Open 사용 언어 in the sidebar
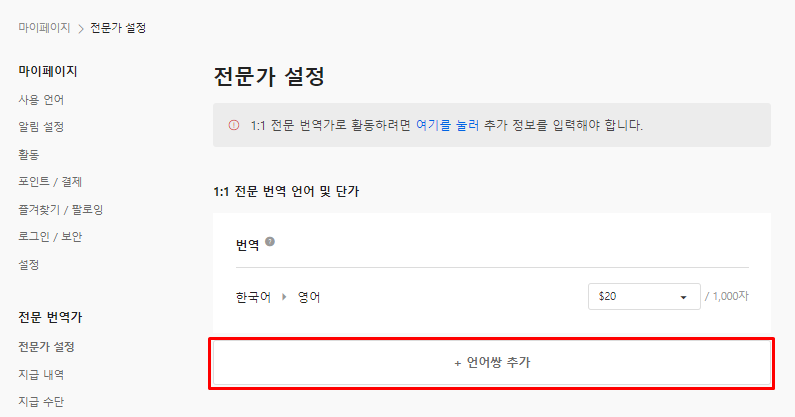Viewport: 795px width, 417px height. tap(41, 99)
